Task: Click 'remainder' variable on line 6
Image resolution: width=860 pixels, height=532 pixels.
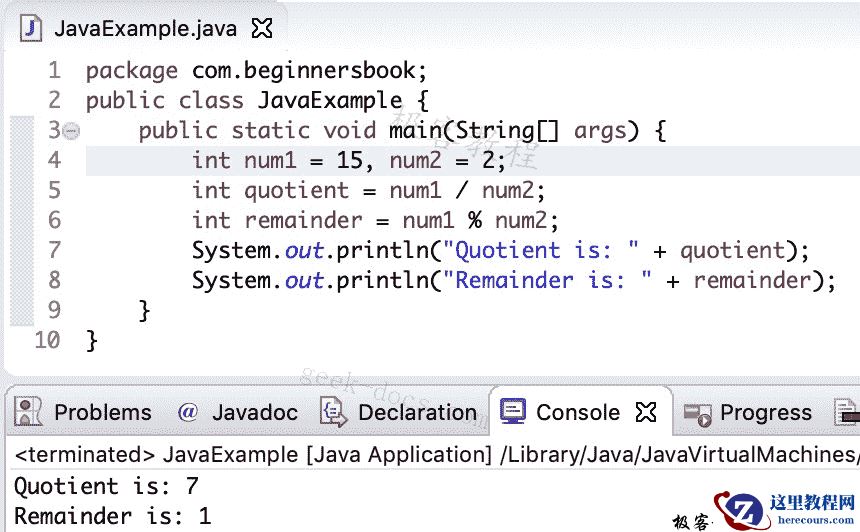Action: click(x=303, y=220)
